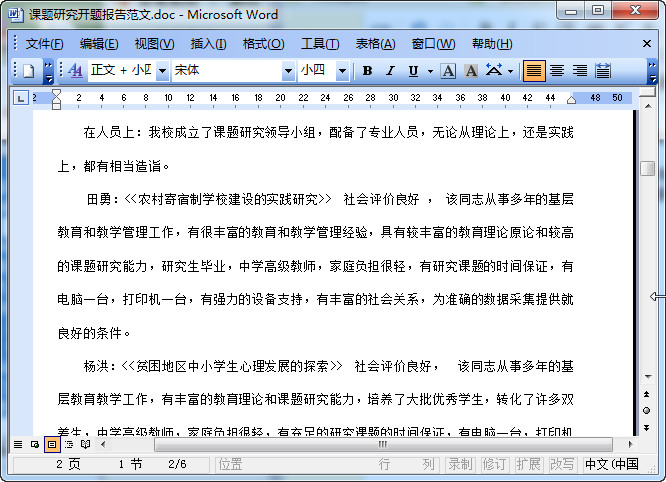Viewport: 666px width, 482px height.
Task: Toggle 扩展 selection mode in status bar
Action: click(528, 464)
